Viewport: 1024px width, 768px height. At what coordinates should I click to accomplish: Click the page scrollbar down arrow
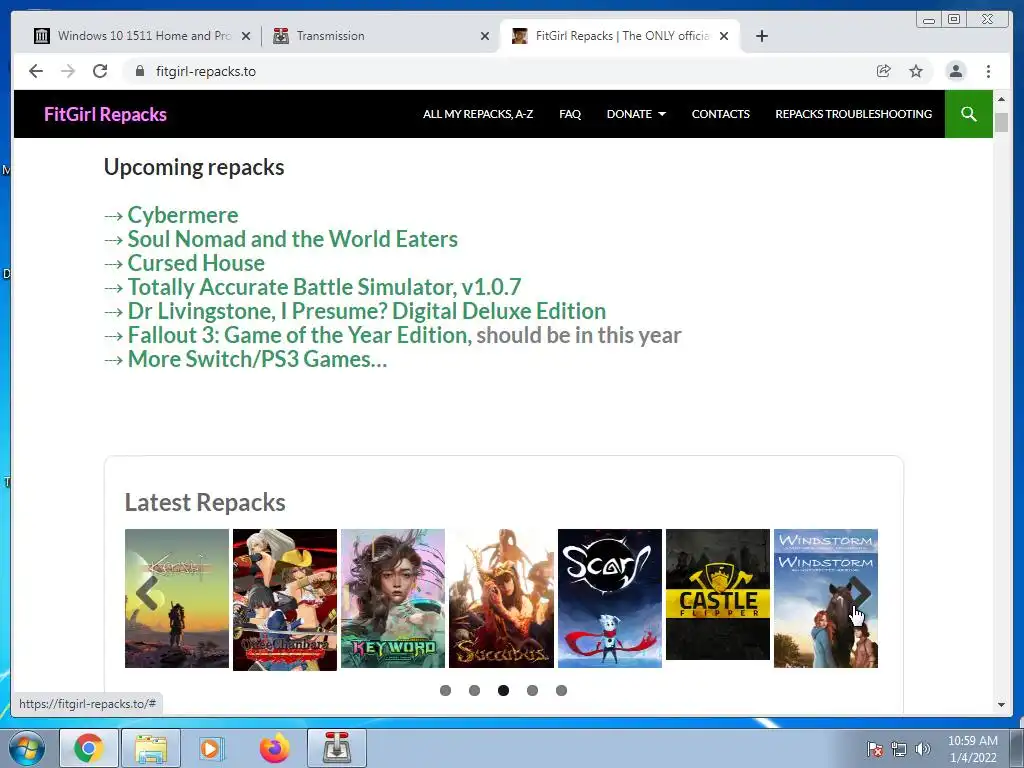pyautogui.click(x=1001, y=705)
